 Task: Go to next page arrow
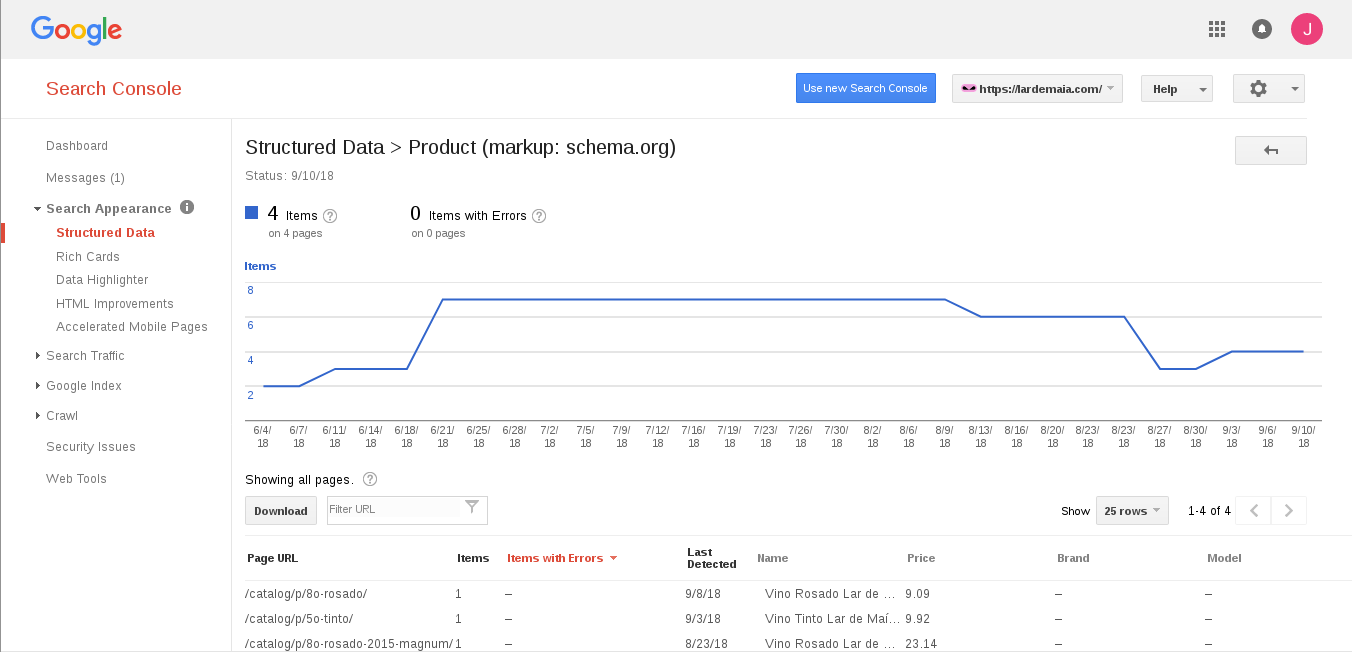[x=1289, y=511]
